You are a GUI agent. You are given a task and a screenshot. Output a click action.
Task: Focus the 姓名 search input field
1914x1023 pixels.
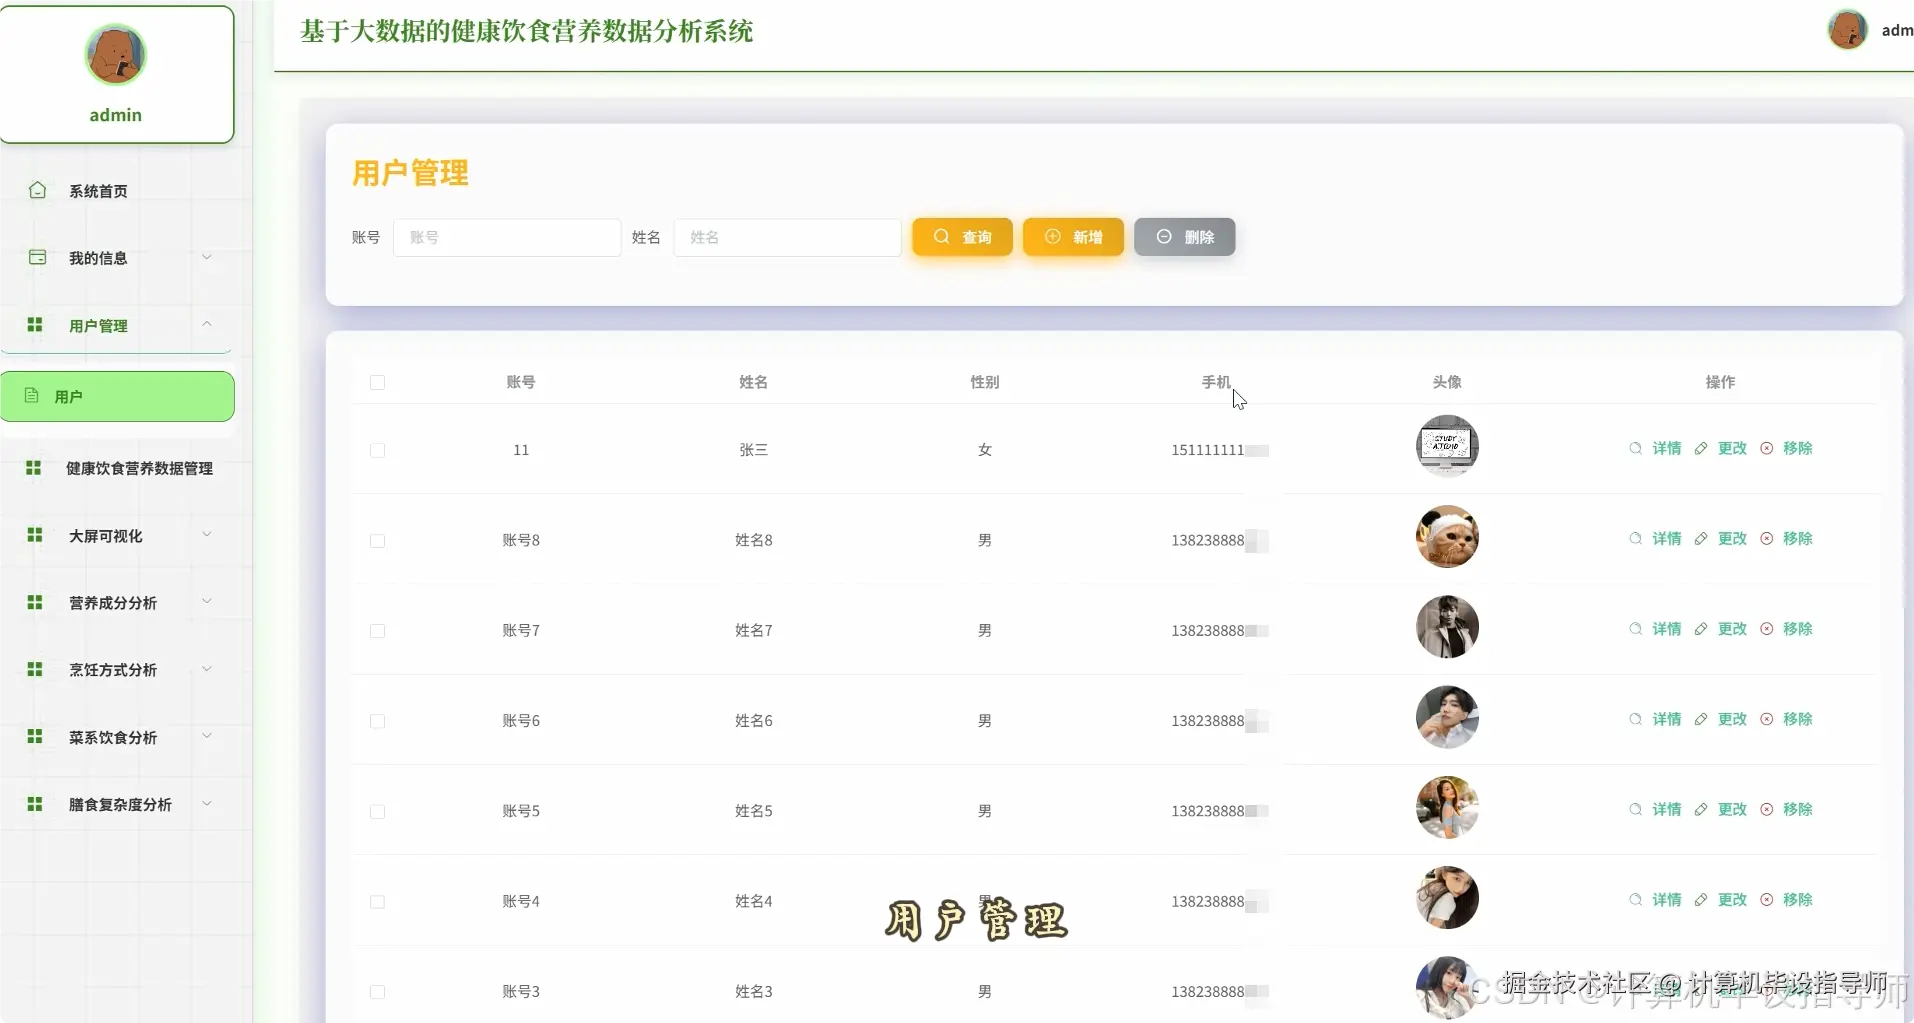787,237
